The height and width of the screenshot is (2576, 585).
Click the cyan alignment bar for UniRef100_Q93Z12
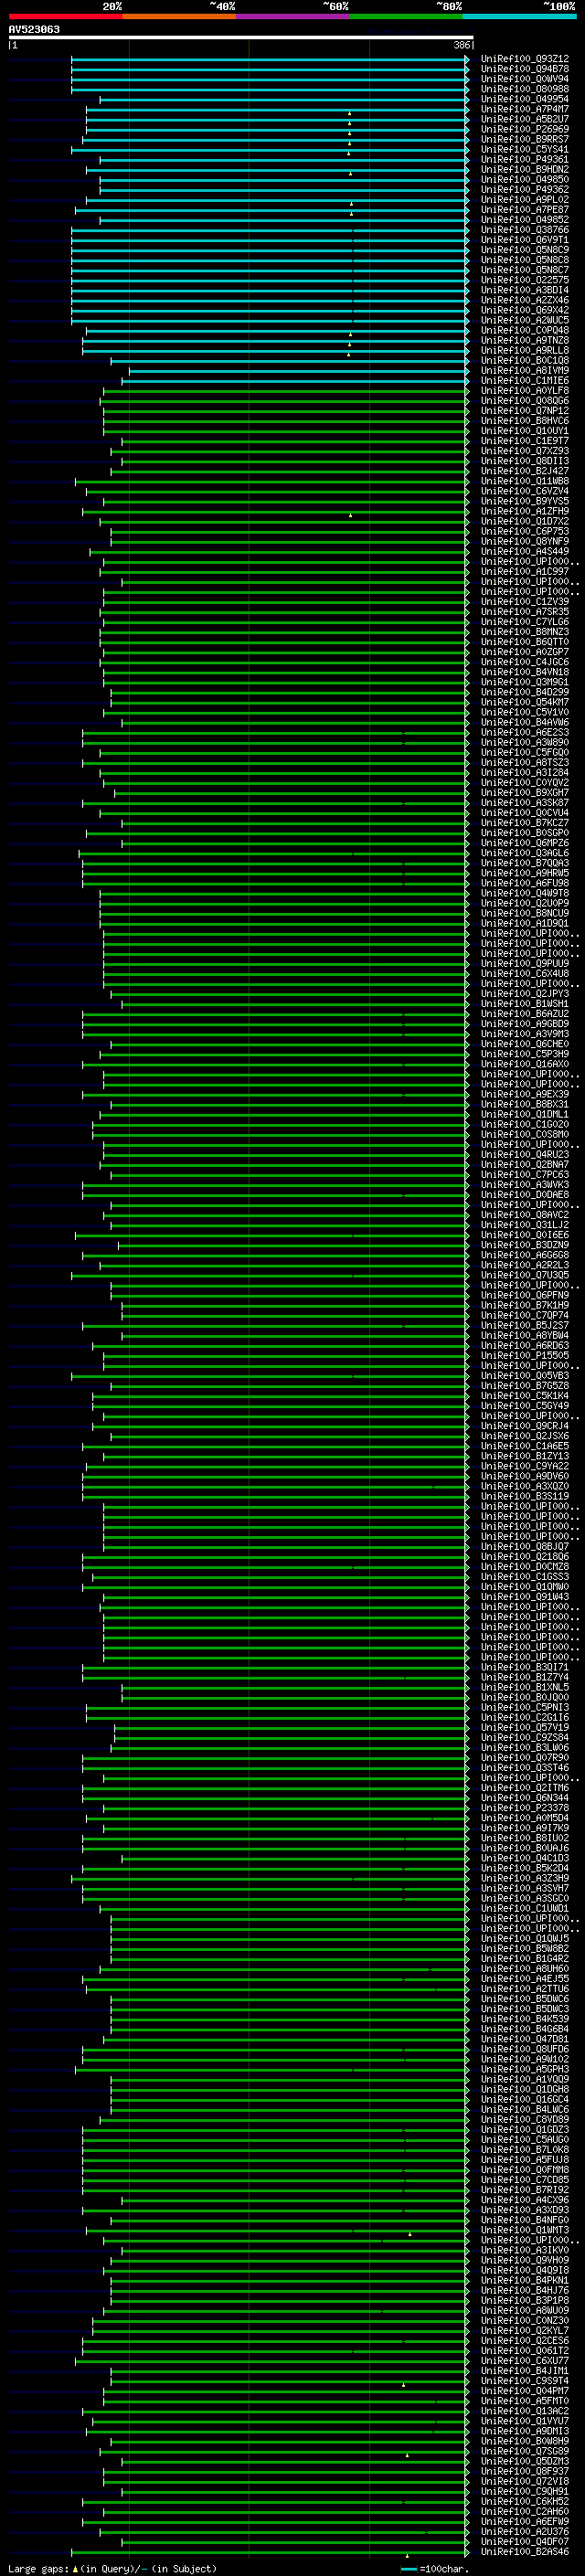click(x=270, y=59)
